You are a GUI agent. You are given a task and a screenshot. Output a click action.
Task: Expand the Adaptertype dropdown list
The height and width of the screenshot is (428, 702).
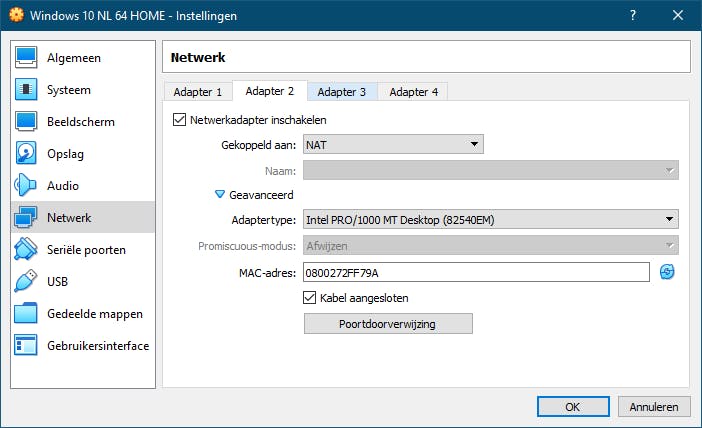click(x=490, y=219)
